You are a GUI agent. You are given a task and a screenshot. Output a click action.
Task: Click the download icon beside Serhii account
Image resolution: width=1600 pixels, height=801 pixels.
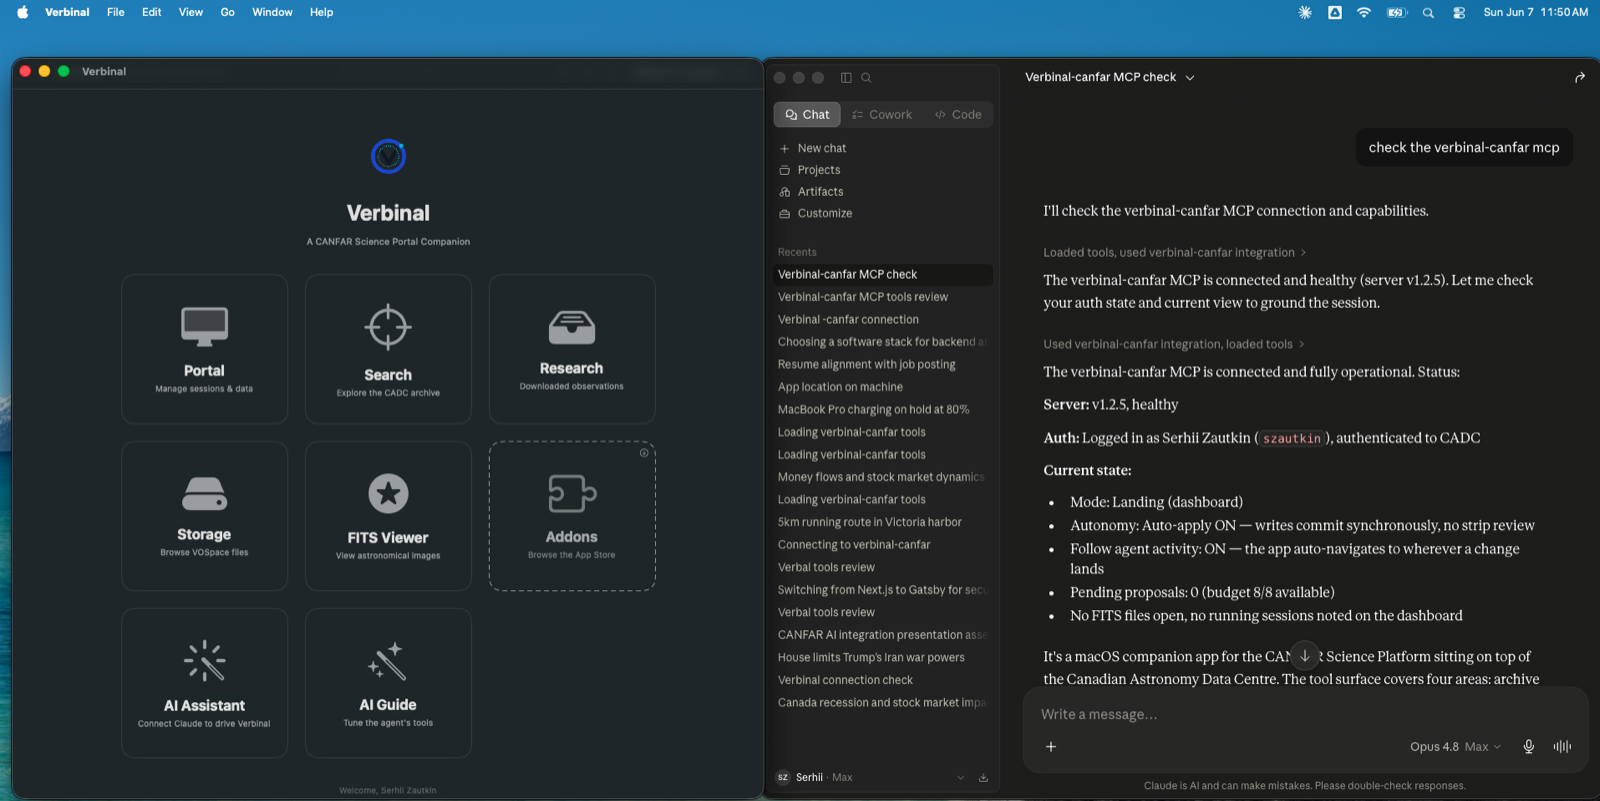[983, 778]
